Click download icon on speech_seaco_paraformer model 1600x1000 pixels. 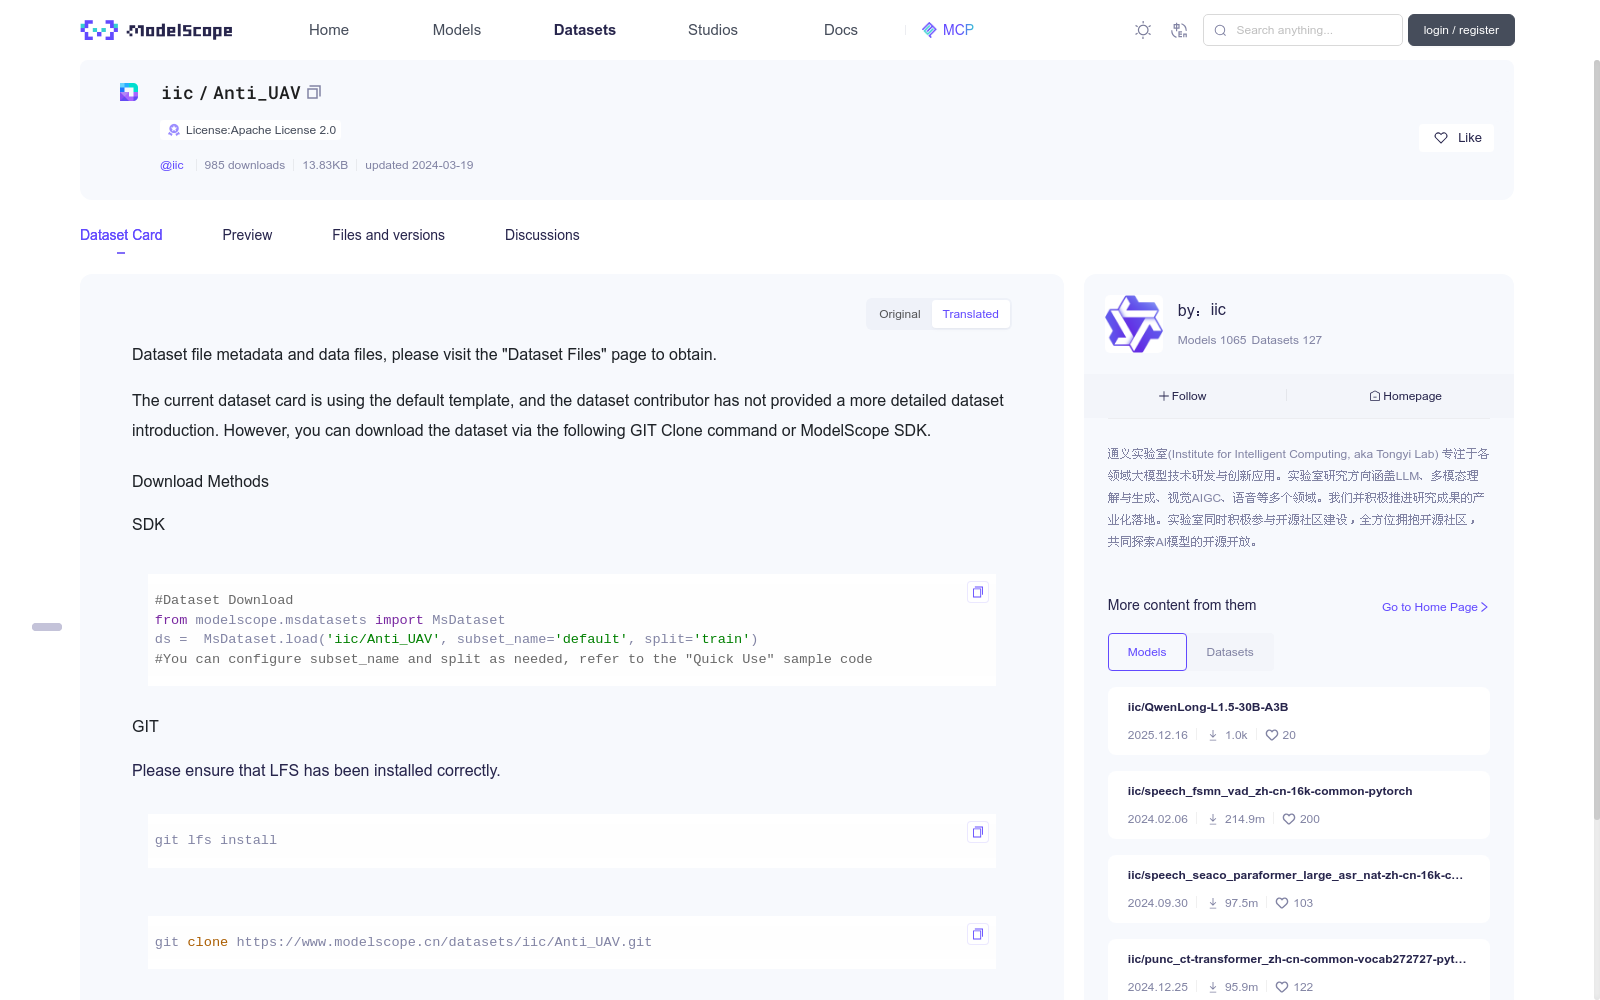(1213, 903)
